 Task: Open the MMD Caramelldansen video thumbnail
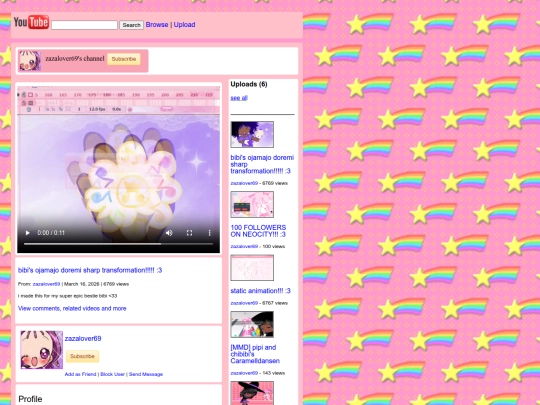252,324
